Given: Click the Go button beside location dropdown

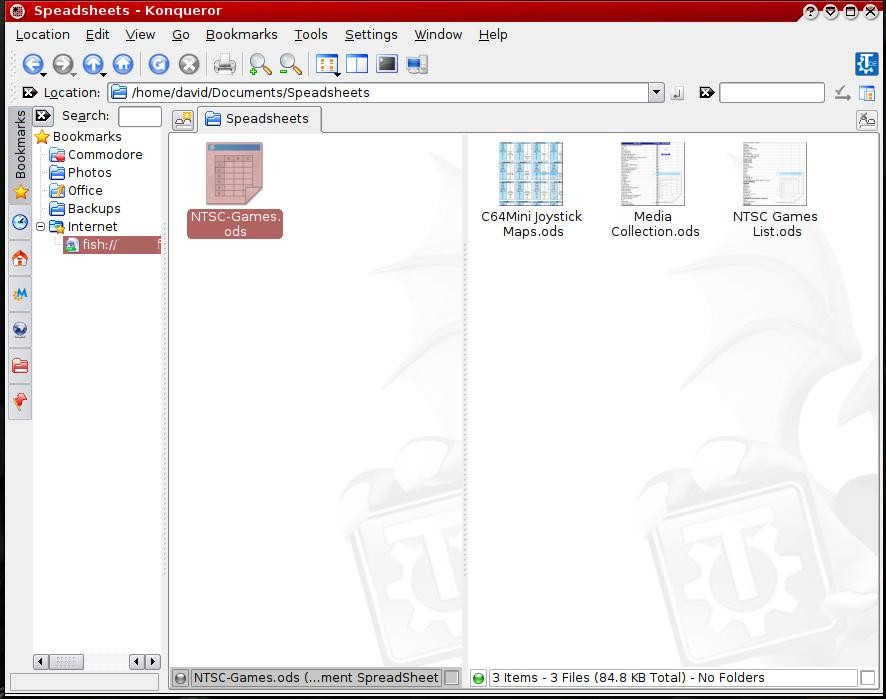Looking at the screenshot, I should pos(677,93).
